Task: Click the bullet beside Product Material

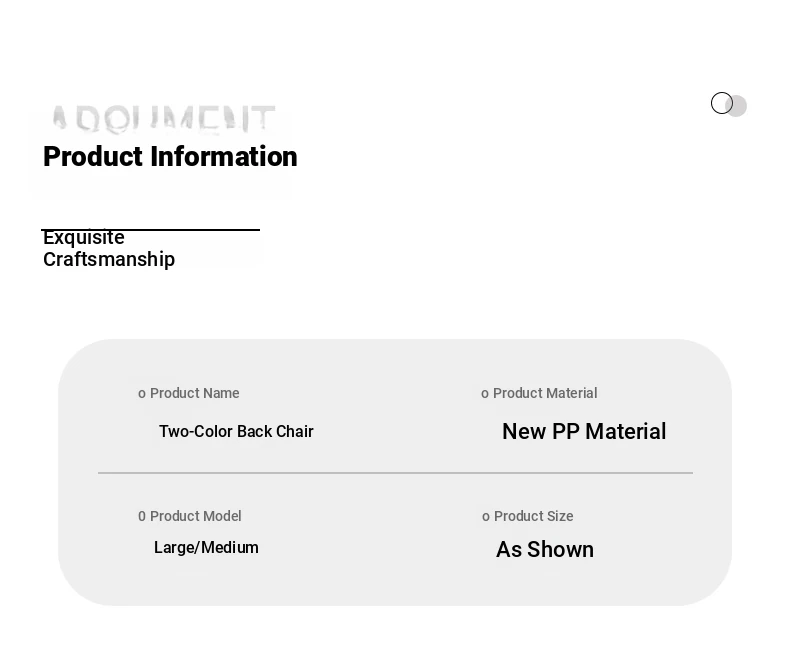Action: click(485, 394)
